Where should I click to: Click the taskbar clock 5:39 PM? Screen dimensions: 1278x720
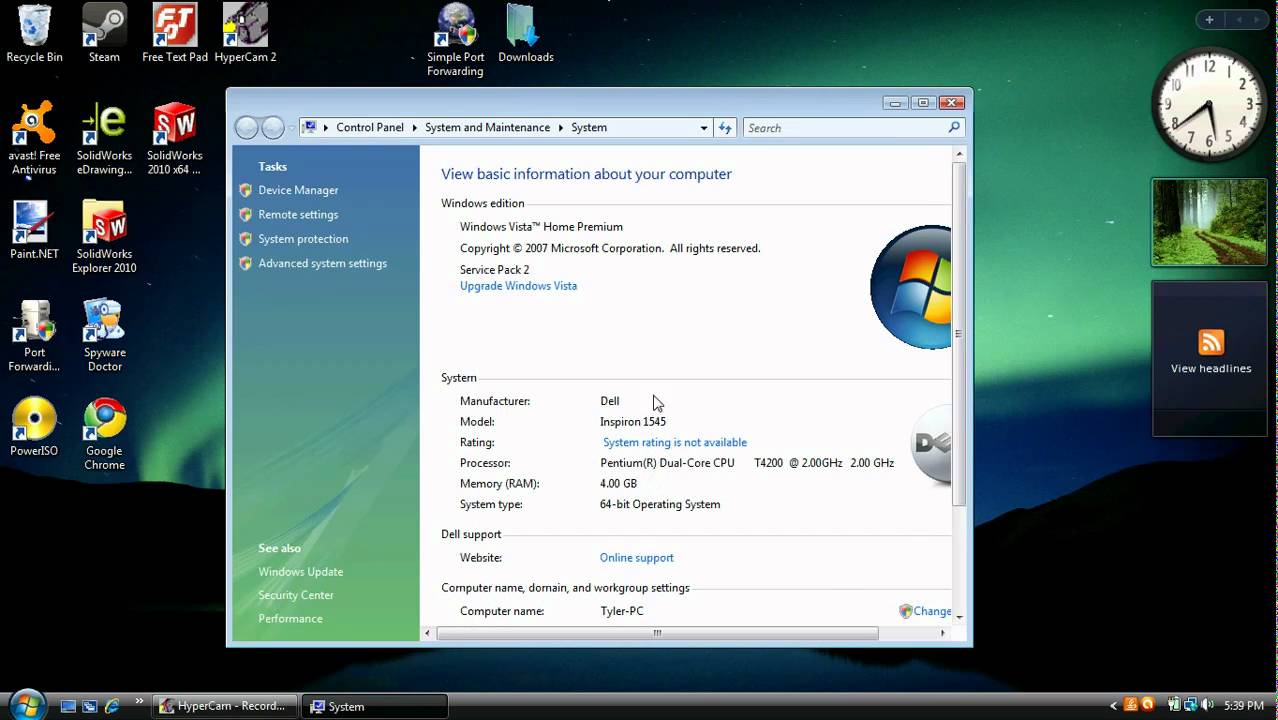tap(1244, 706)
